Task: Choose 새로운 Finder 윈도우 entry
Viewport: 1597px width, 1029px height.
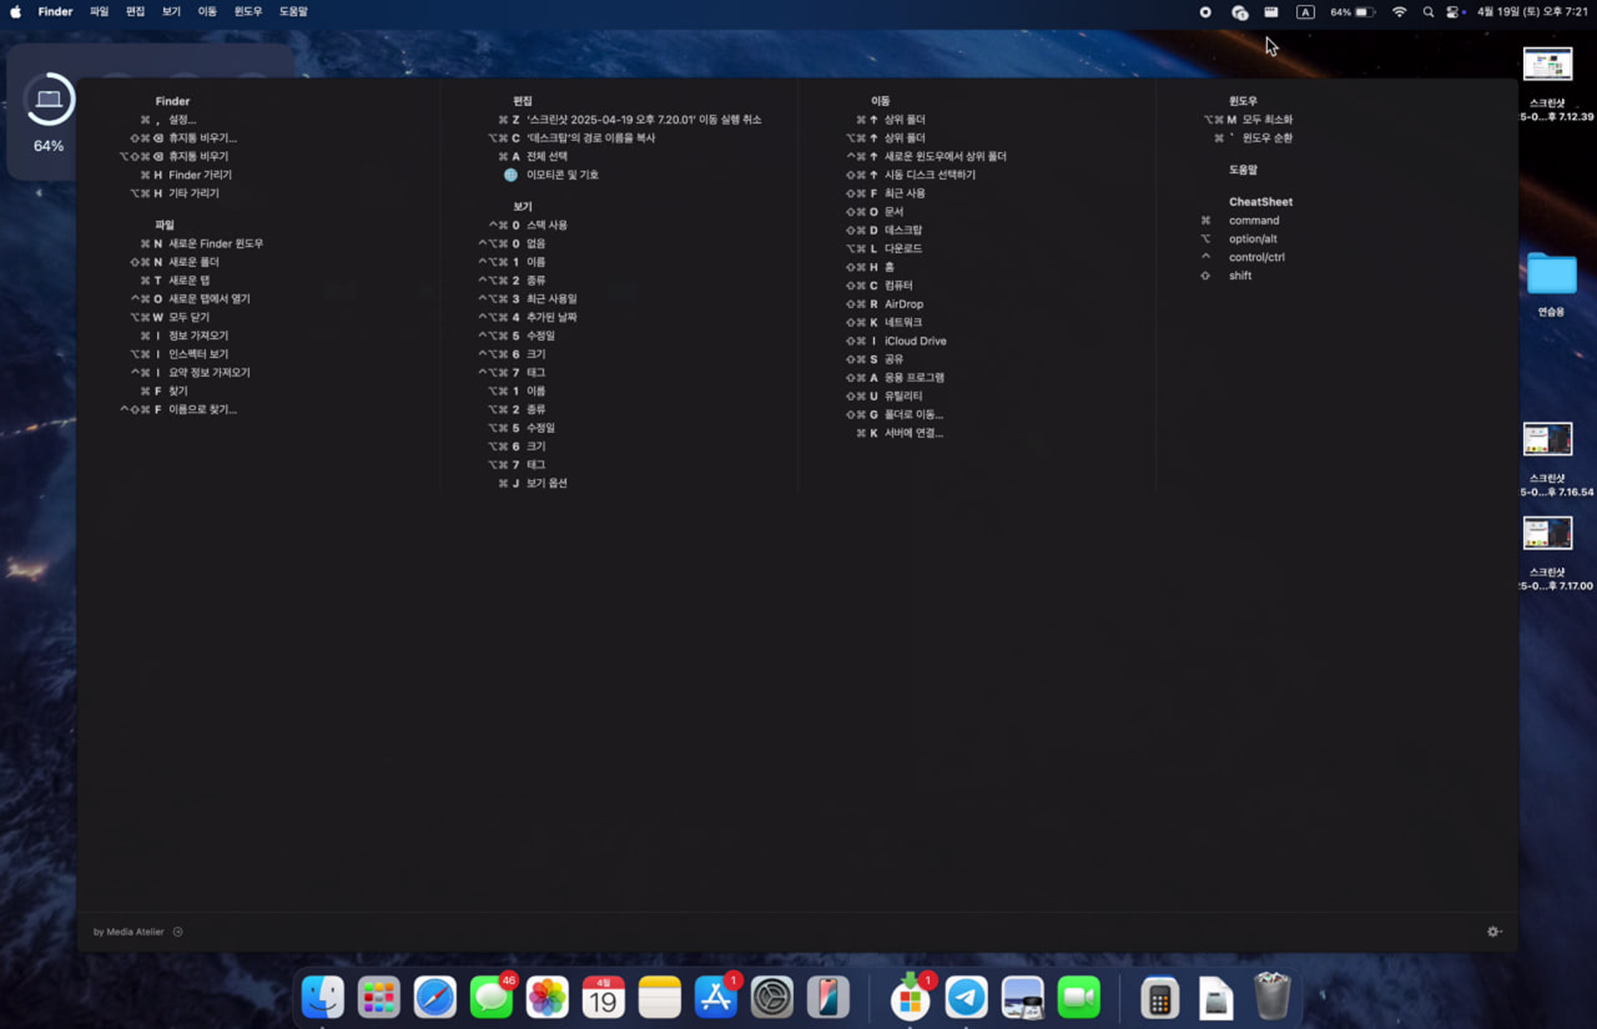Action: (x=216, y=243)
